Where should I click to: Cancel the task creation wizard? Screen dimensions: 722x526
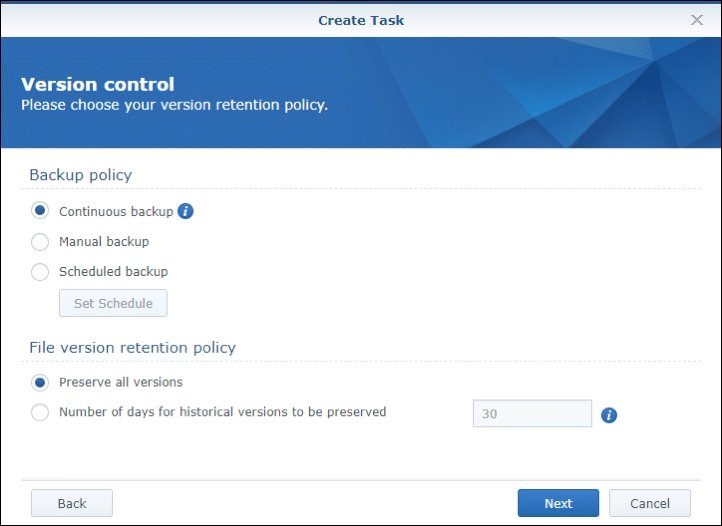click(649, 503)
